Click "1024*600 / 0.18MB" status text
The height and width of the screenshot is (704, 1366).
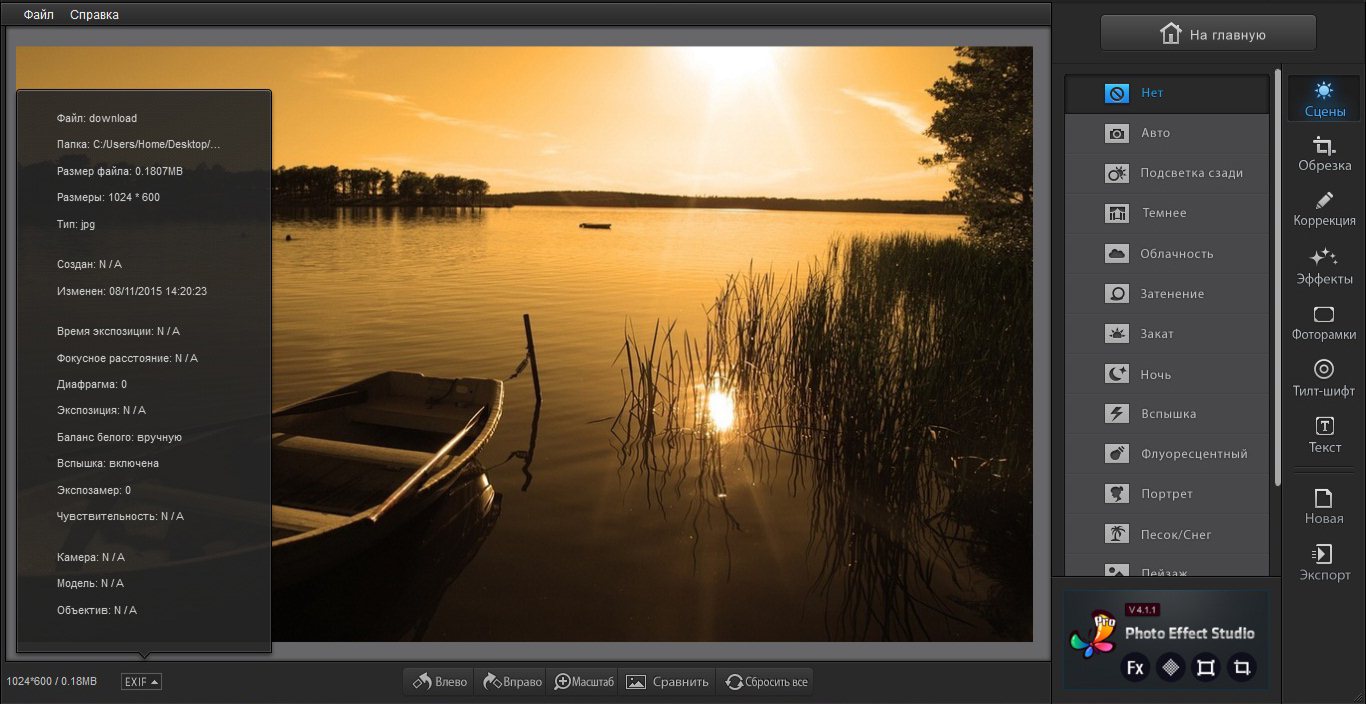[51, 681]
